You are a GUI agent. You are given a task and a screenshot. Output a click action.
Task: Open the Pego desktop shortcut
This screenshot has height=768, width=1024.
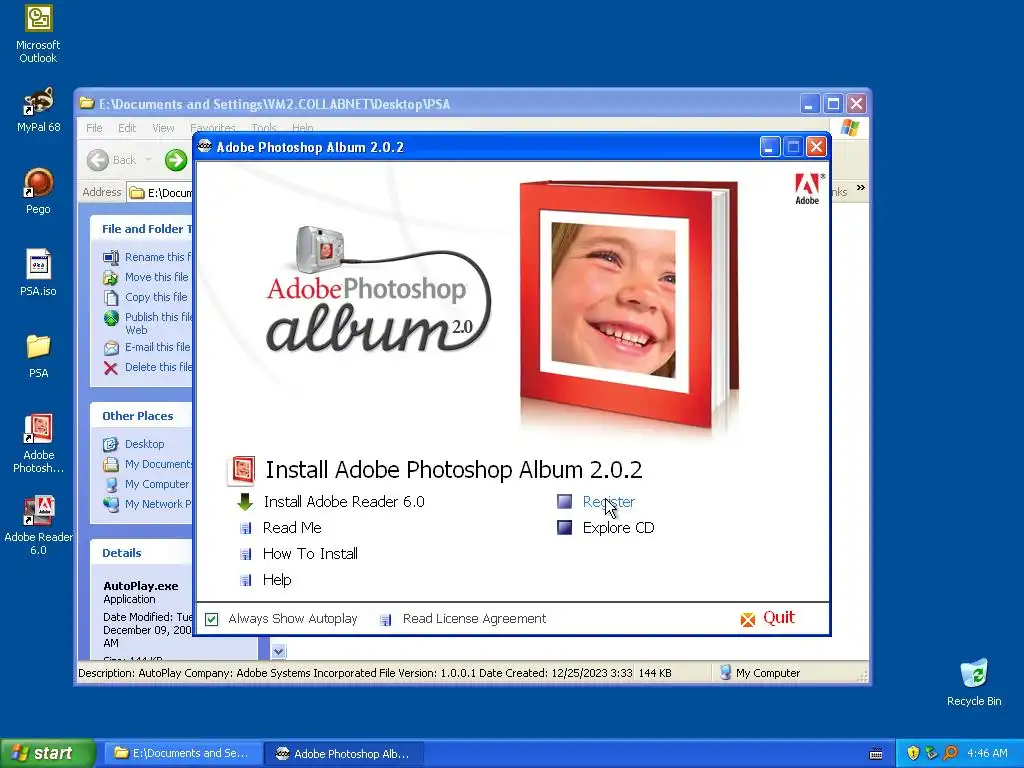pos(38,191)
